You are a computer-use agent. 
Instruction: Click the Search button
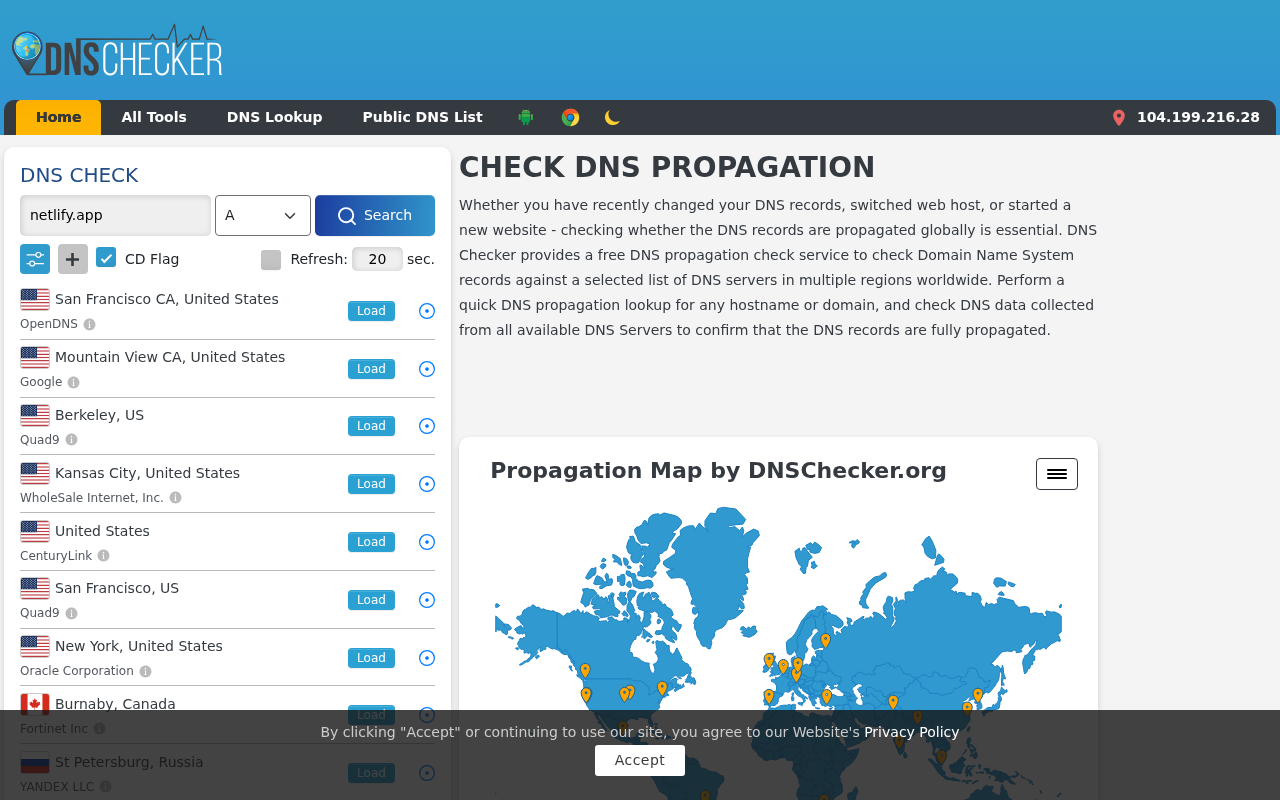[375, 215]
